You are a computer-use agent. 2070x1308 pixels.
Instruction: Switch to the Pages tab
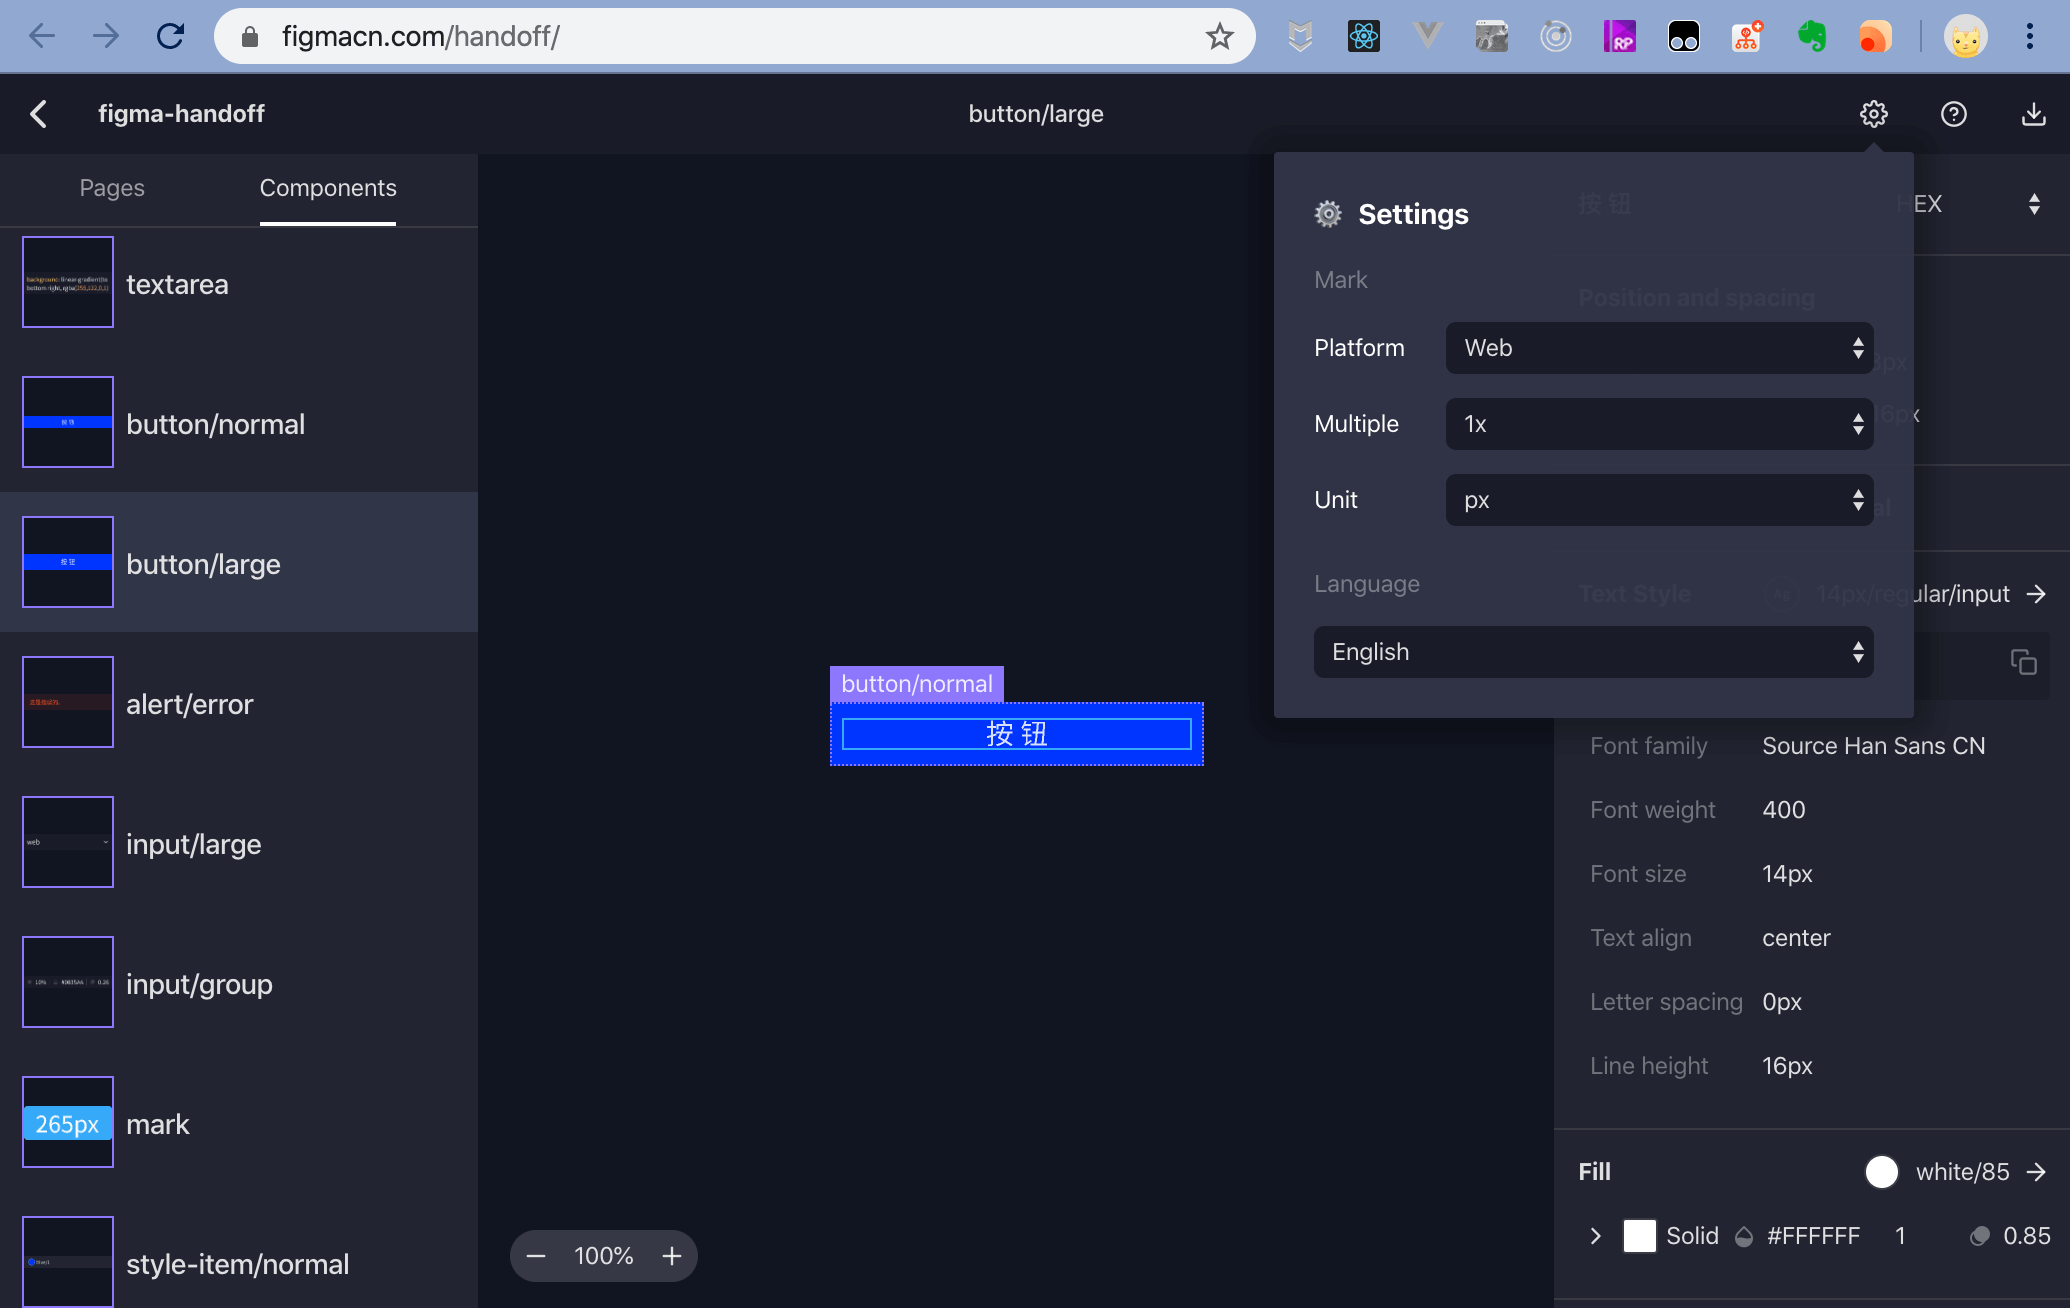pos(112,188)
